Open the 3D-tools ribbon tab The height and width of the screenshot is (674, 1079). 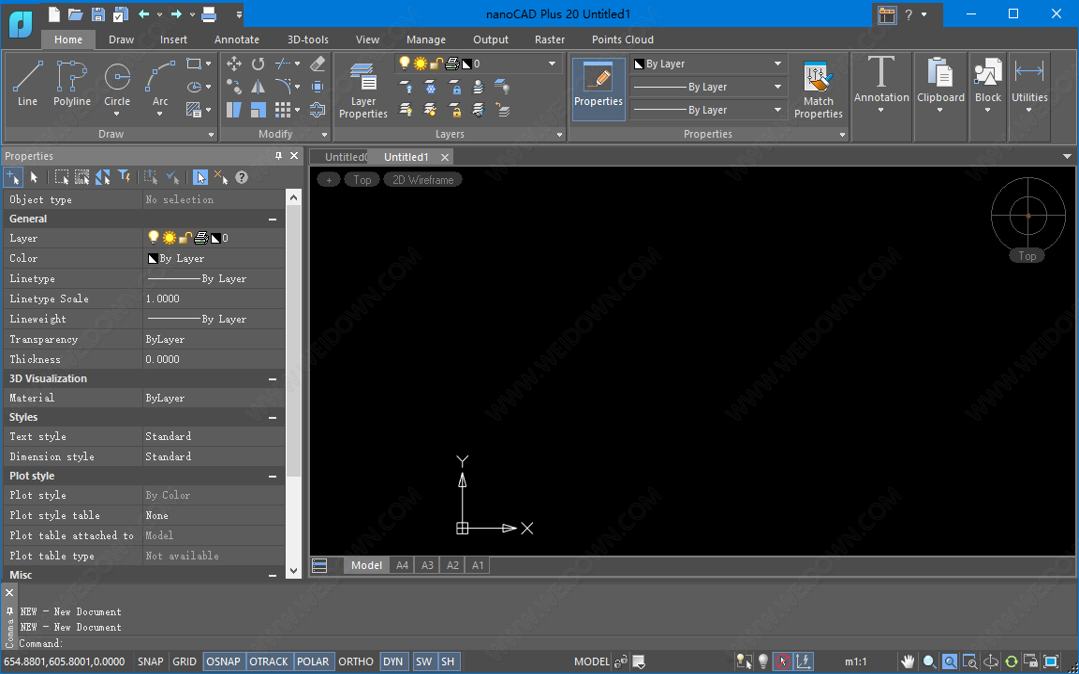point(308,39)
